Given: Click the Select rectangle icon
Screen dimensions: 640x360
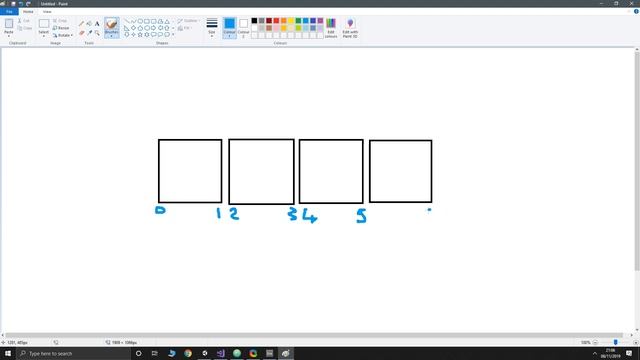Looking at the screenshot, I should pyautogui.click(x=44, y=24).
